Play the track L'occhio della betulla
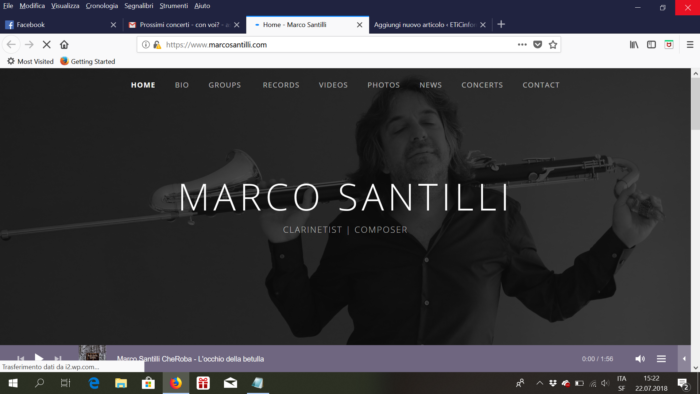The image size is (700, 394). pos(38,358)
